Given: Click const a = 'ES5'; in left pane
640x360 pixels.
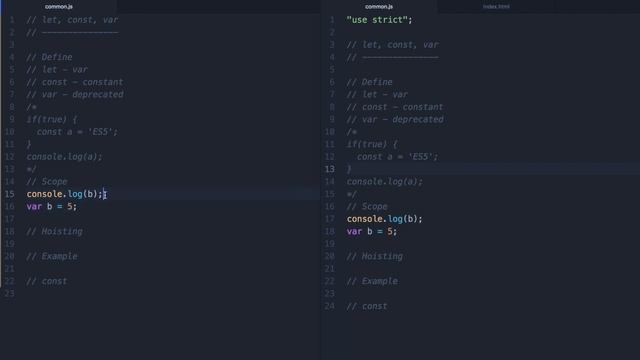Looking at the screenshot, I should pos(77,132).
